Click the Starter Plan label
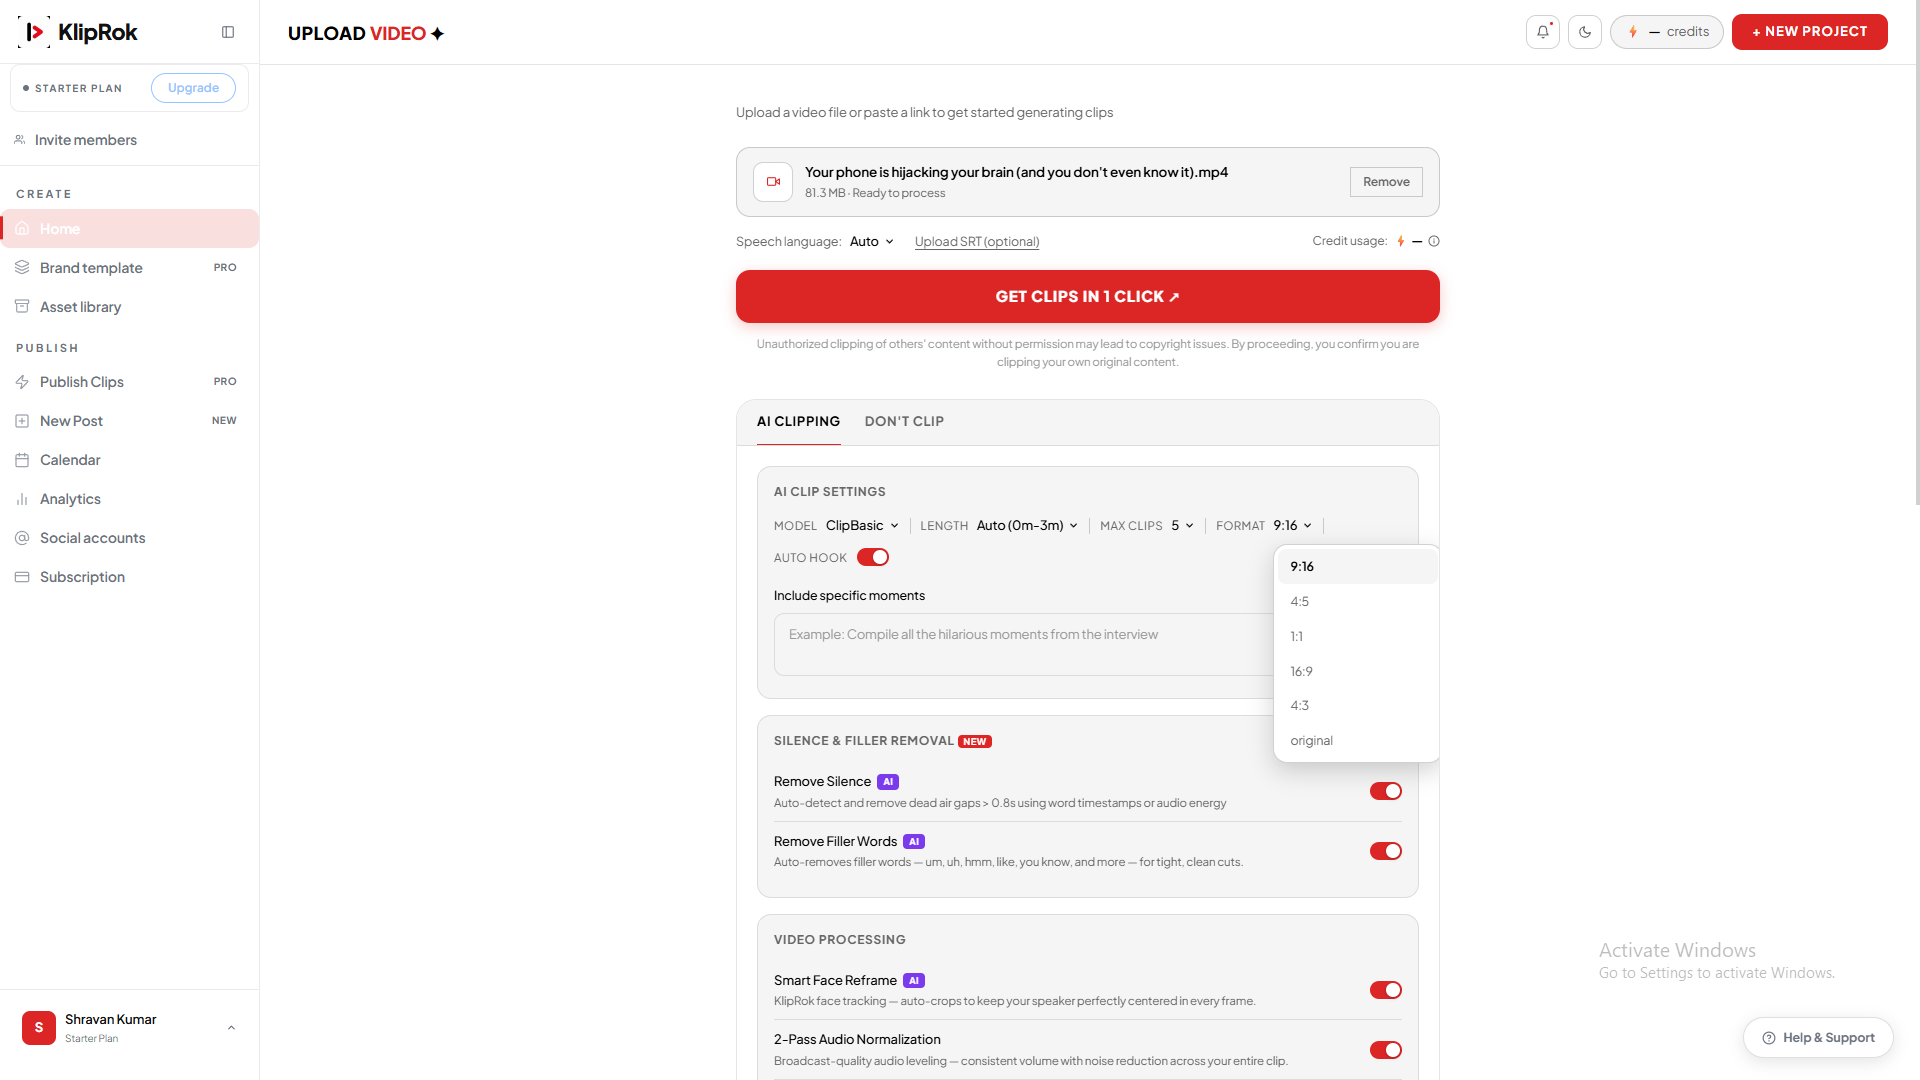The image size is (1920, 1080). tap(78, 89)
